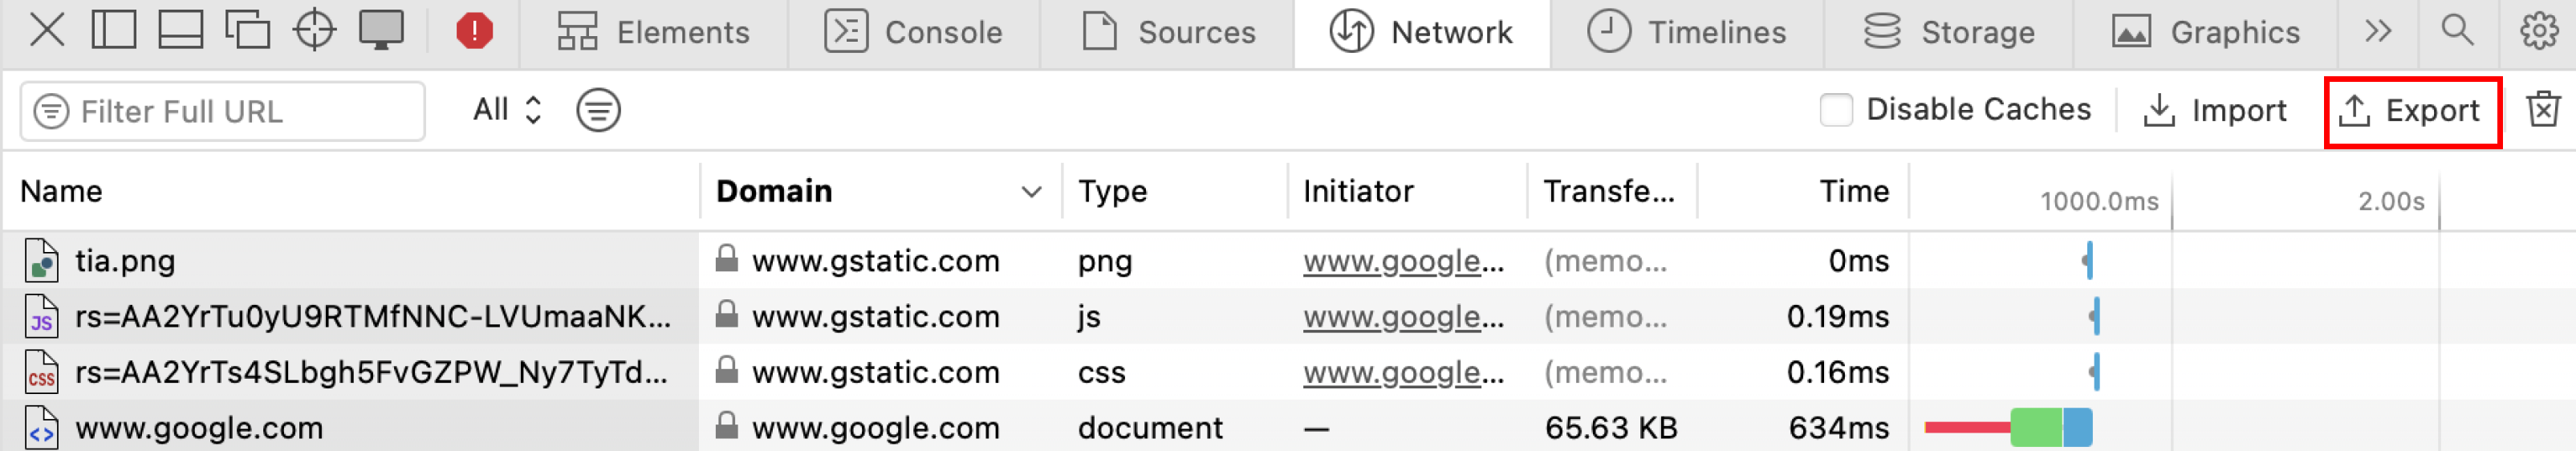Dock inspector to the side icon
This screenshot has height=451, width=2576.
click(x=114, y=30)
